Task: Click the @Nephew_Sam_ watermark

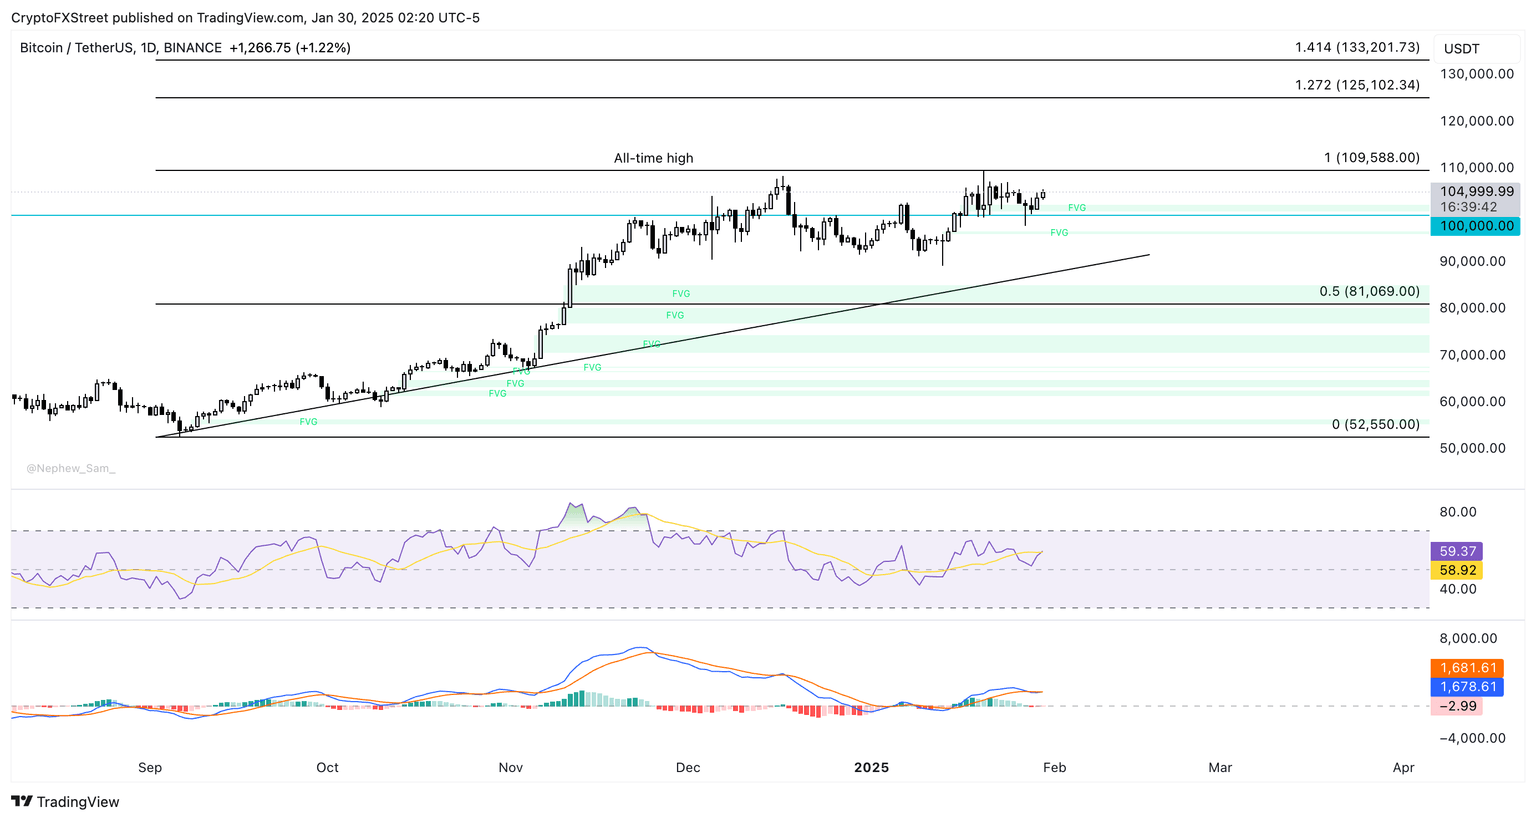Action: click(x=70, y=467)
